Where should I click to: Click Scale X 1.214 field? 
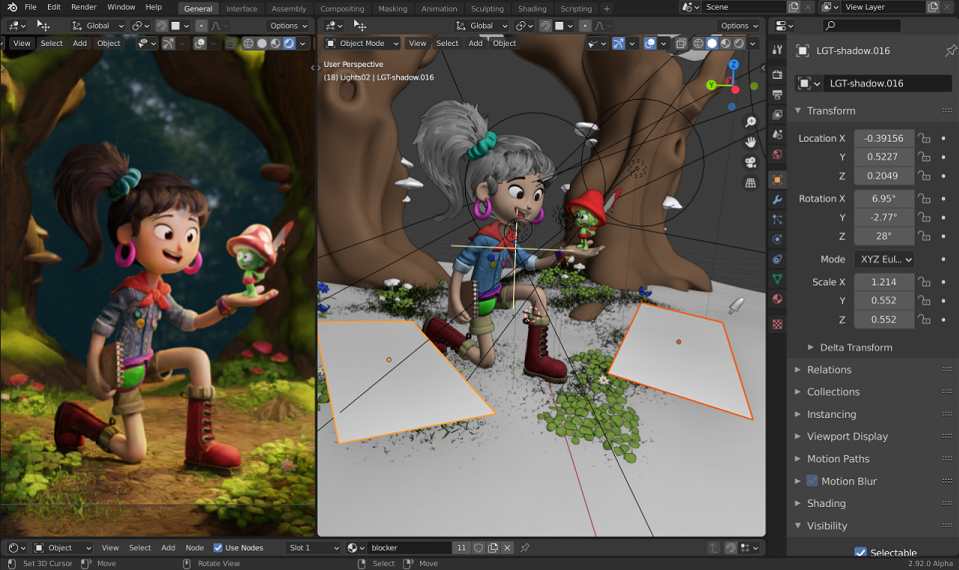[884, 282]
